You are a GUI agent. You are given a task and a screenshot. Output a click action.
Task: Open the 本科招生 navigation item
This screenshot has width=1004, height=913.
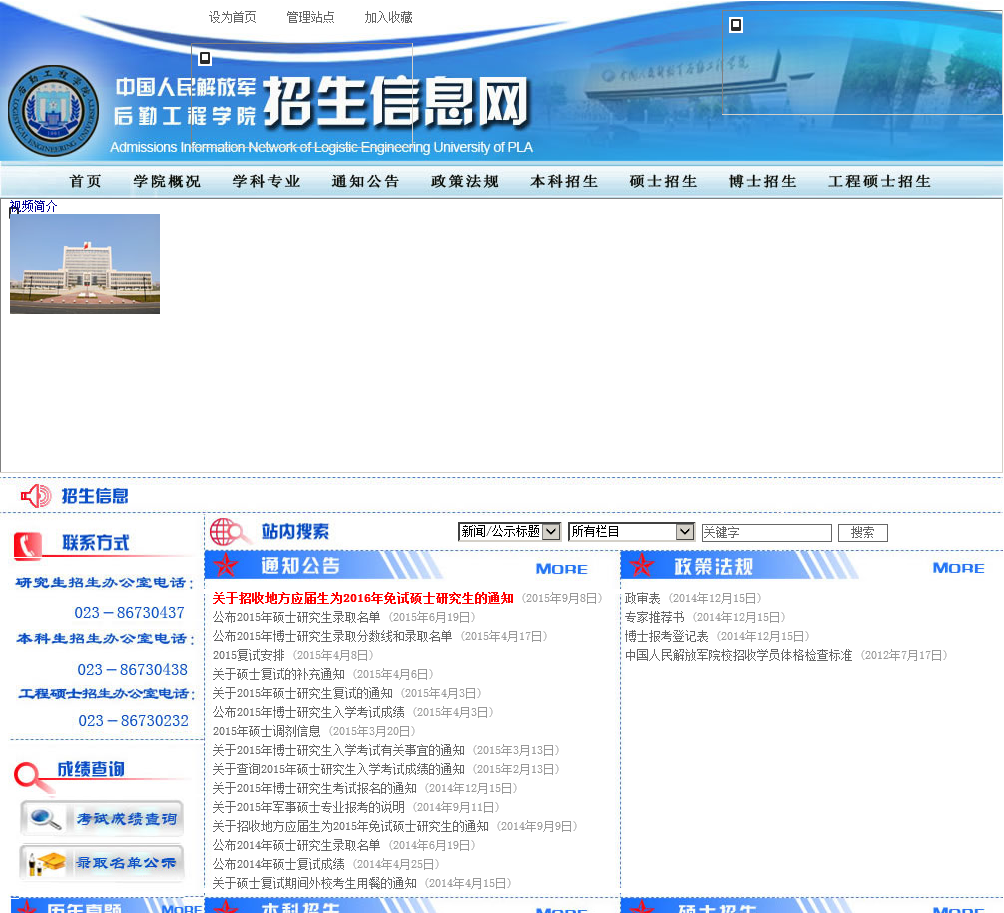(x=564, y=181)
